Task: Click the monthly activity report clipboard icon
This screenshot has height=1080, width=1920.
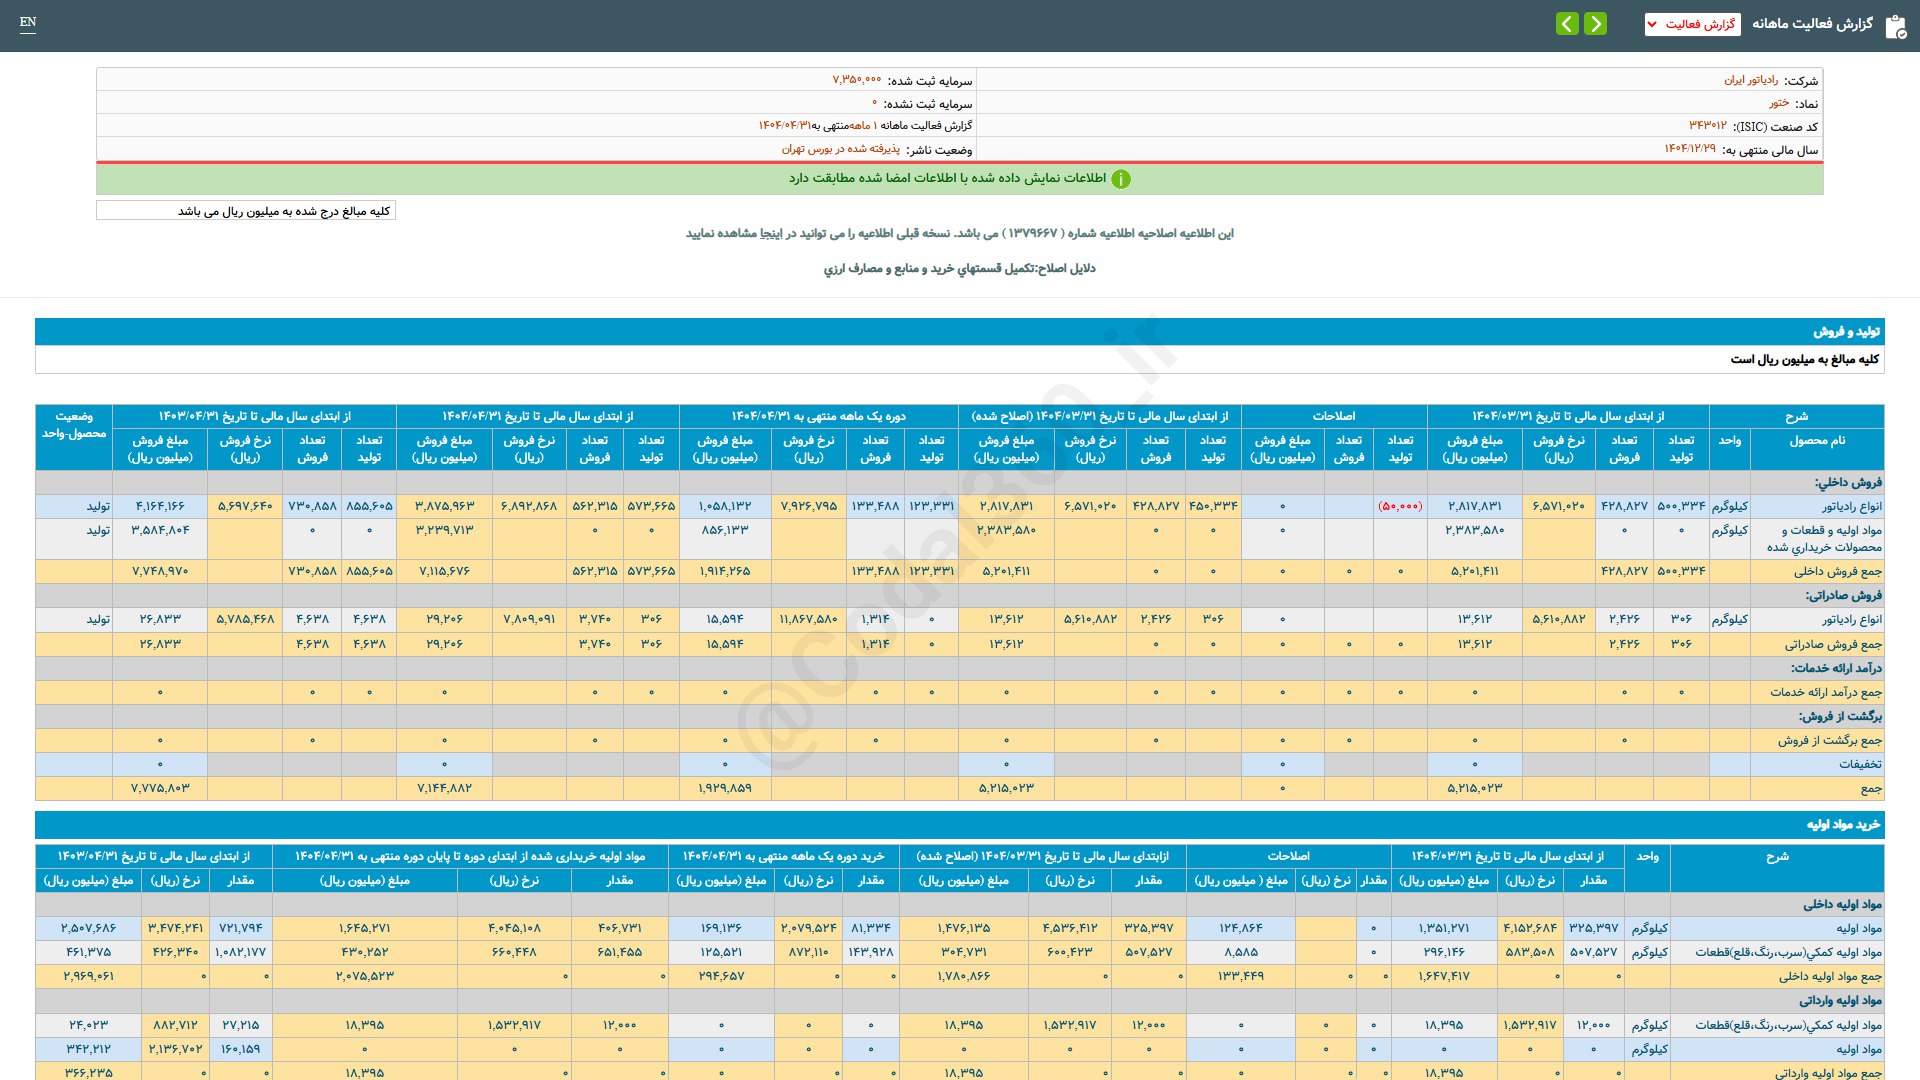Action: (x=1895, y=26)
